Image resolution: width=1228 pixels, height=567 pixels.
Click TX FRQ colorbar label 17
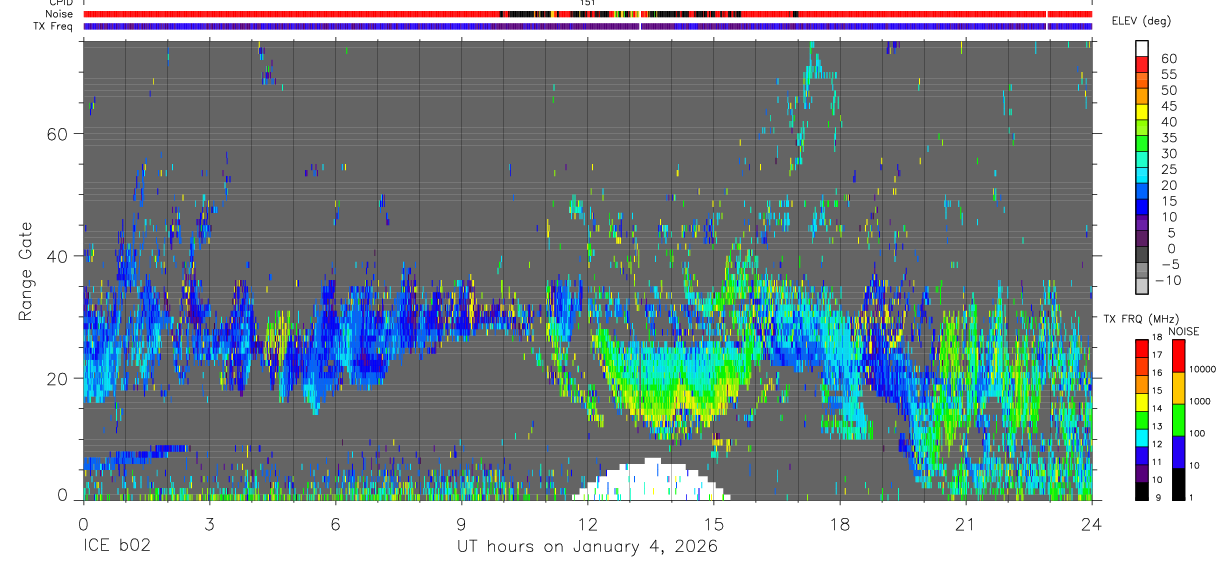tap(1156, 355)
